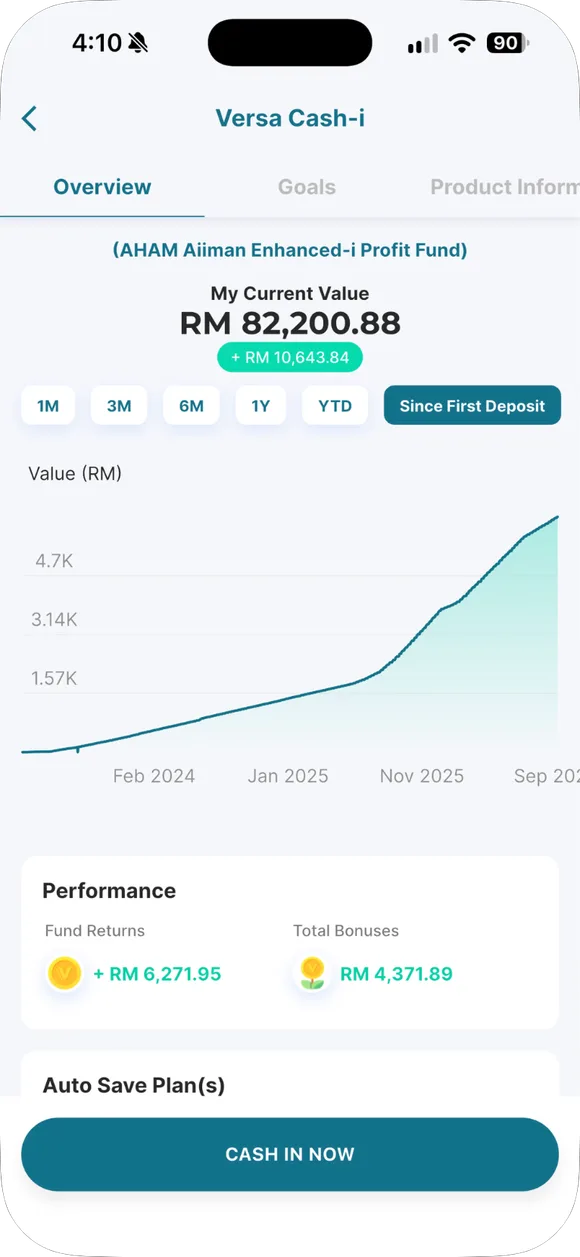Viewport: 580px width, 1257px height.
Task: Tap the Nov 2025 date on chart
Action: [x=422, y=776]
